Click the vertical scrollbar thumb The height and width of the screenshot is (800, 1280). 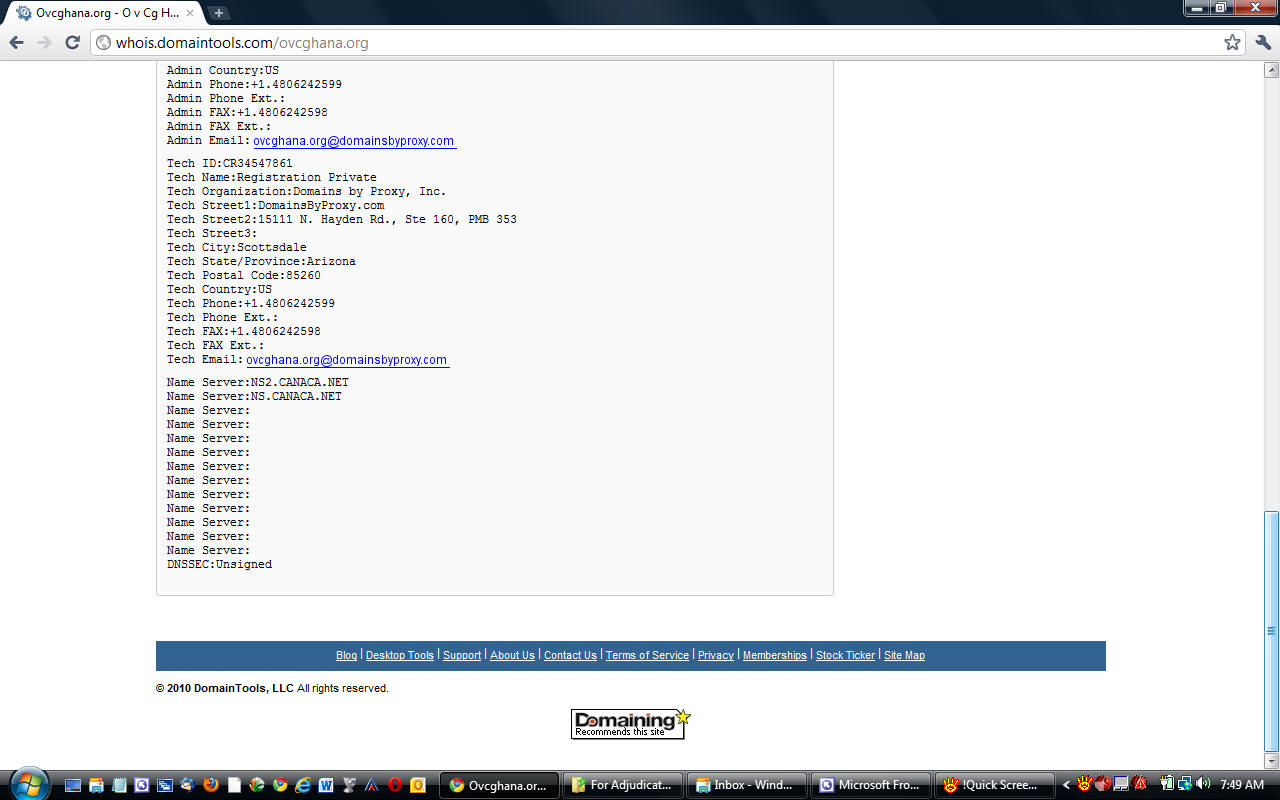click(x=1272, y=630)
